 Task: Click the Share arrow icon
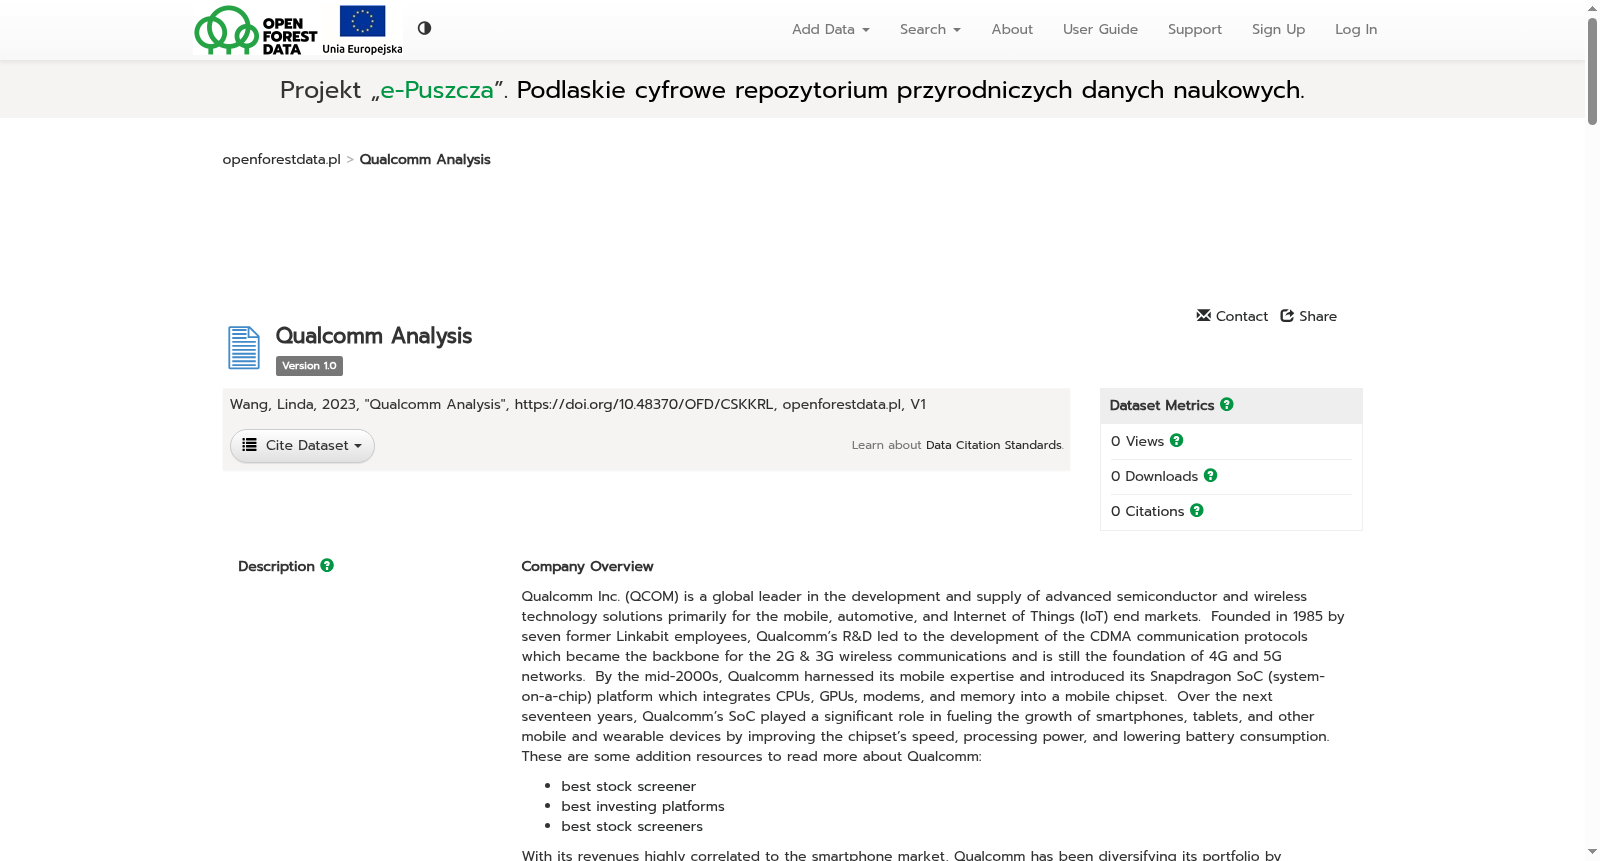tap(1287, 315)
